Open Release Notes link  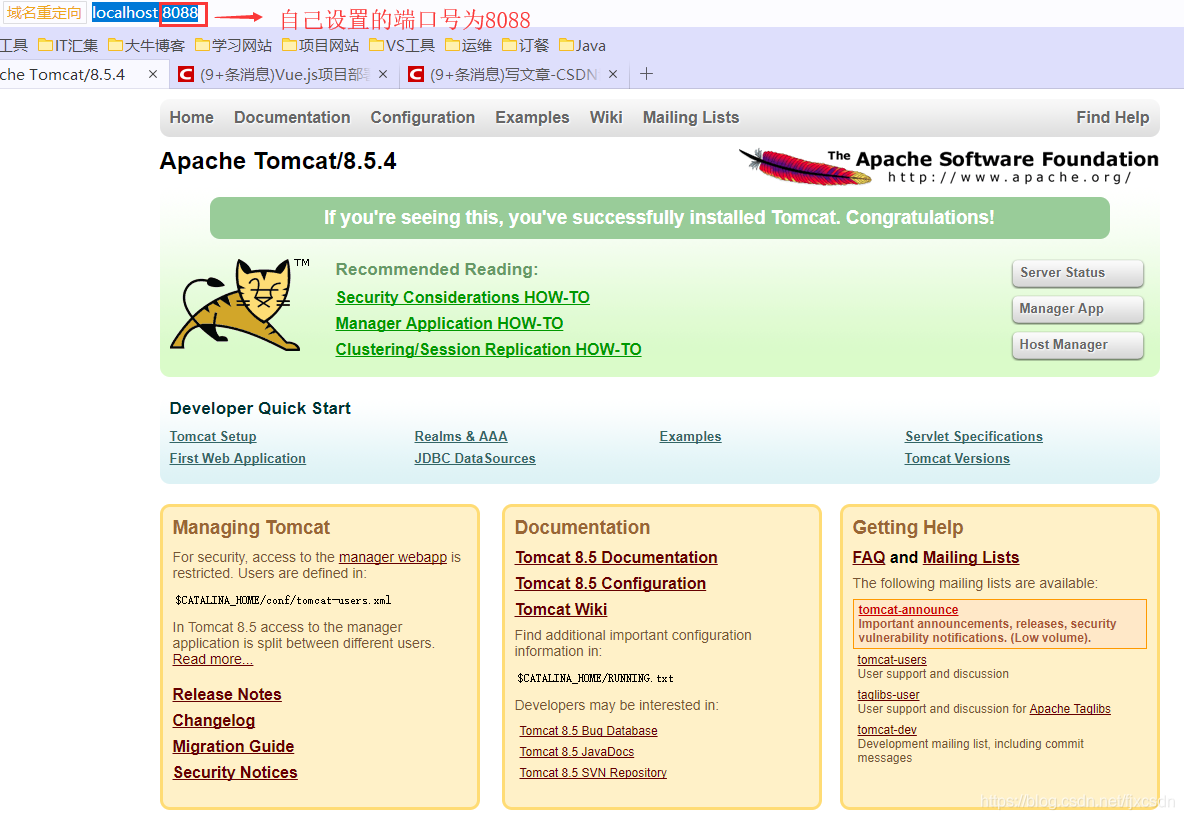click(x=227, y=695)
